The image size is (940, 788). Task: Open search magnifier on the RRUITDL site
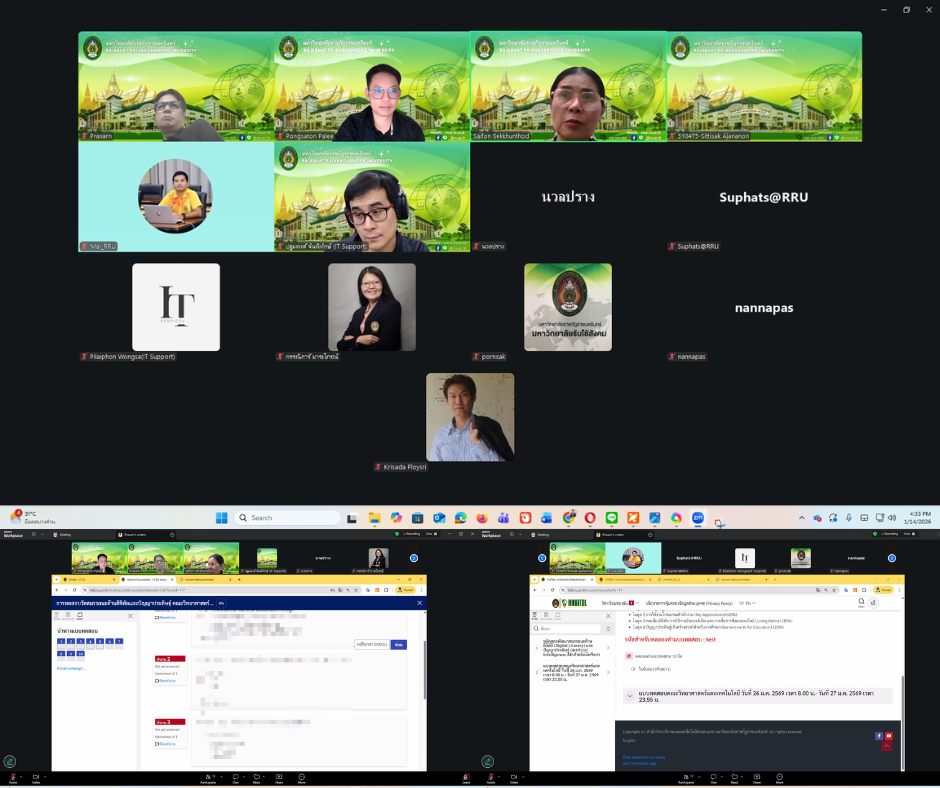(860, 603)
